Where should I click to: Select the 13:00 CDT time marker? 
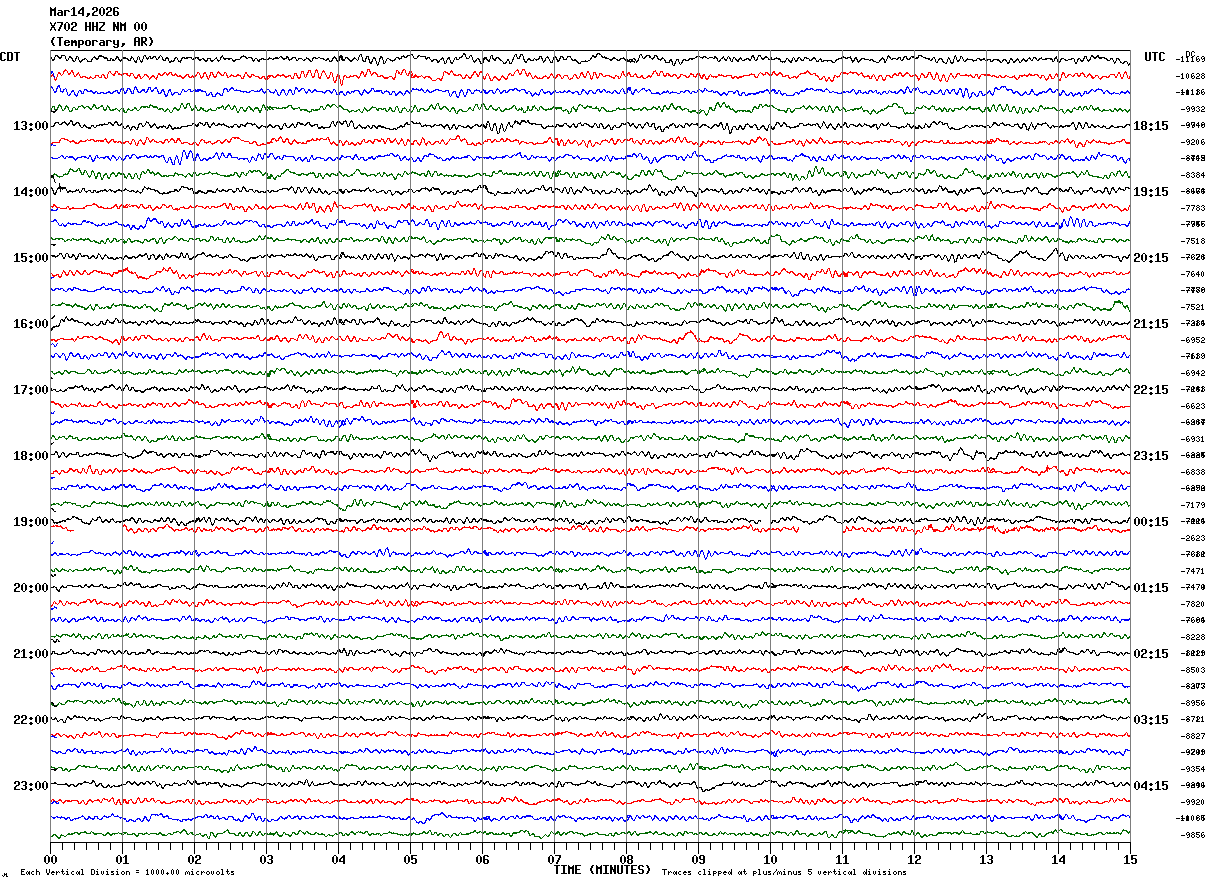[x=30, y=126]
